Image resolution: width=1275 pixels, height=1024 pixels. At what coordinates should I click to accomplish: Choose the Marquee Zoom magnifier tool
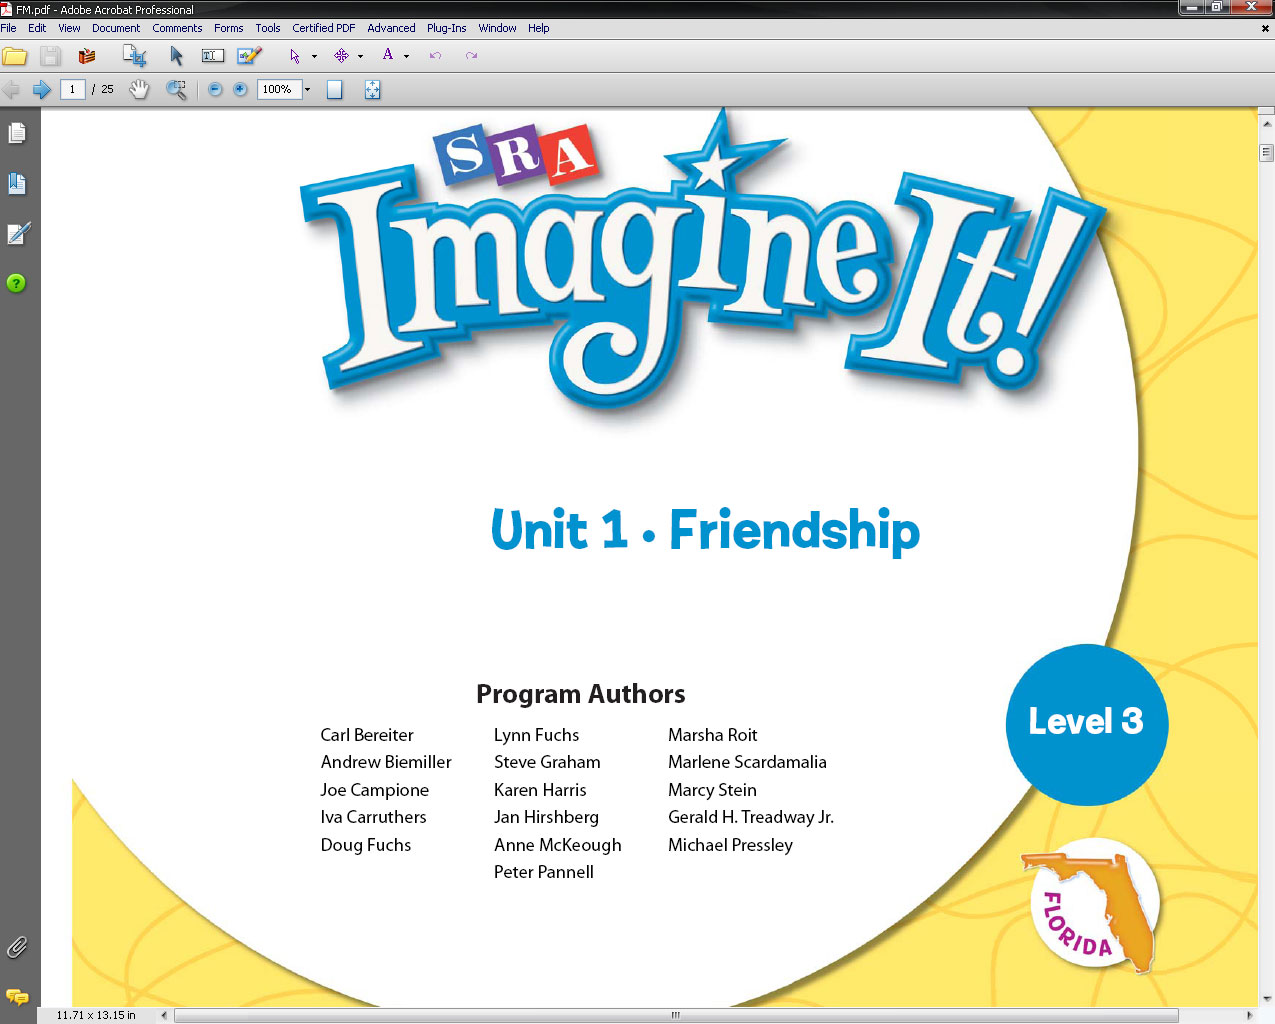176,90
